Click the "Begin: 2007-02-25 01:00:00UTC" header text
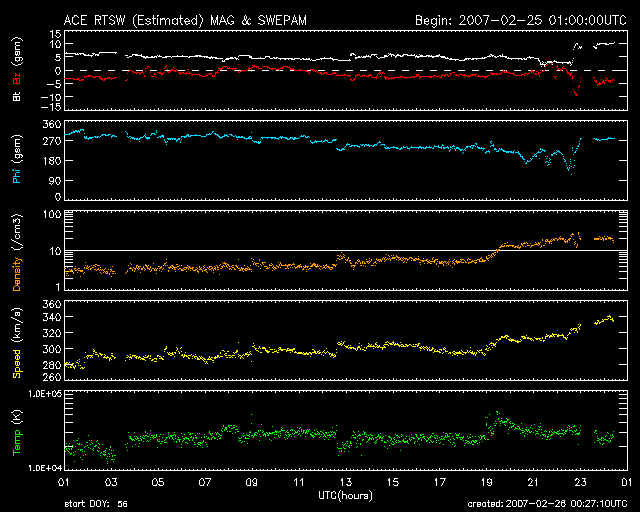The height and width of the screenshot is (512, 640). point(521,20)
